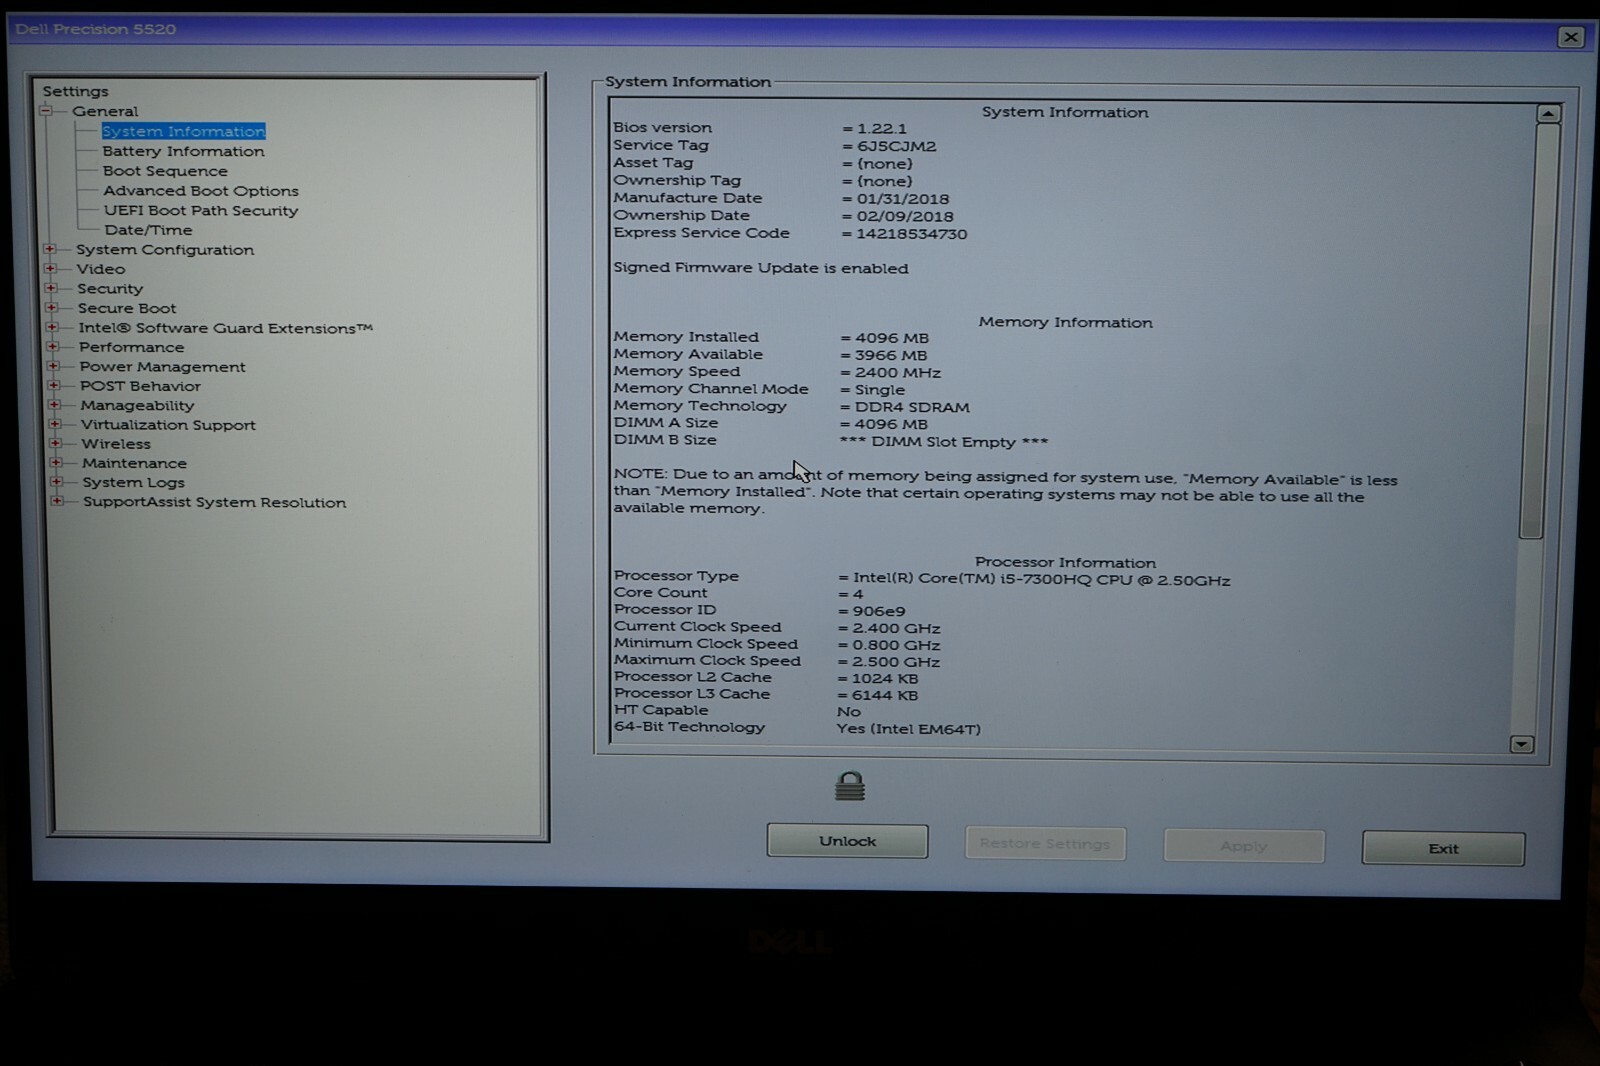Image resolution: width=1600 pixels, height=1066 pixels.
Task: Click the Ownership Date value 02/09/2018
Action: (x=904, y=216)
